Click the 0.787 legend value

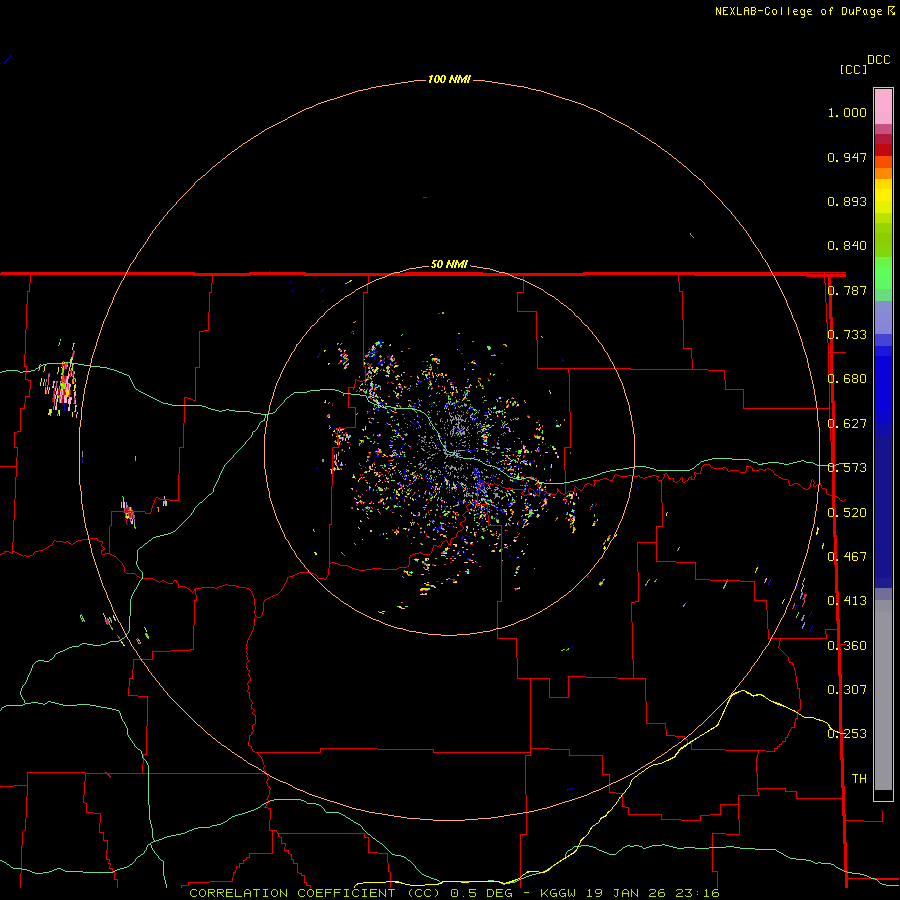(x=847, y=290)
